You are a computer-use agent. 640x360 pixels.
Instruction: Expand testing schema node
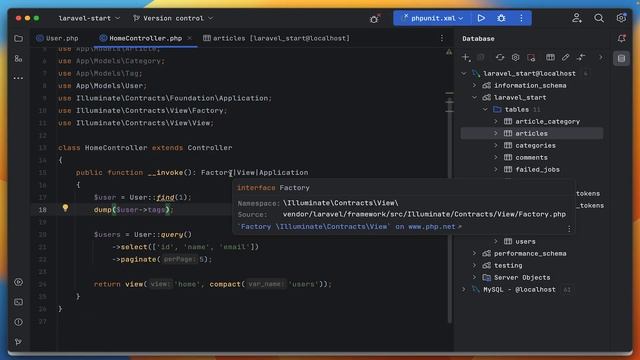(x=474, y=265)
